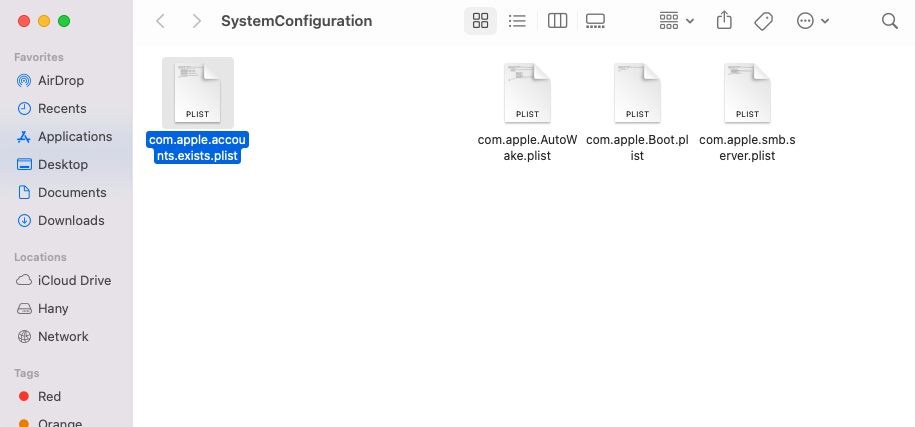The width and height of the screenshot is (915, 427).
Task: Click the Desktop sidebar icon
Action: [x=24, y=164]
